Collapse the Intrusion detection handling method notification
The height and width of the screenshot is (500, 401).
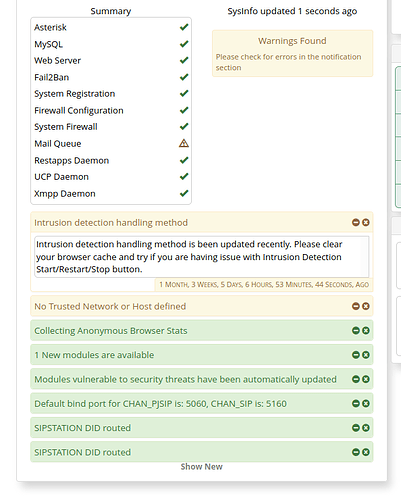(356, 222)
